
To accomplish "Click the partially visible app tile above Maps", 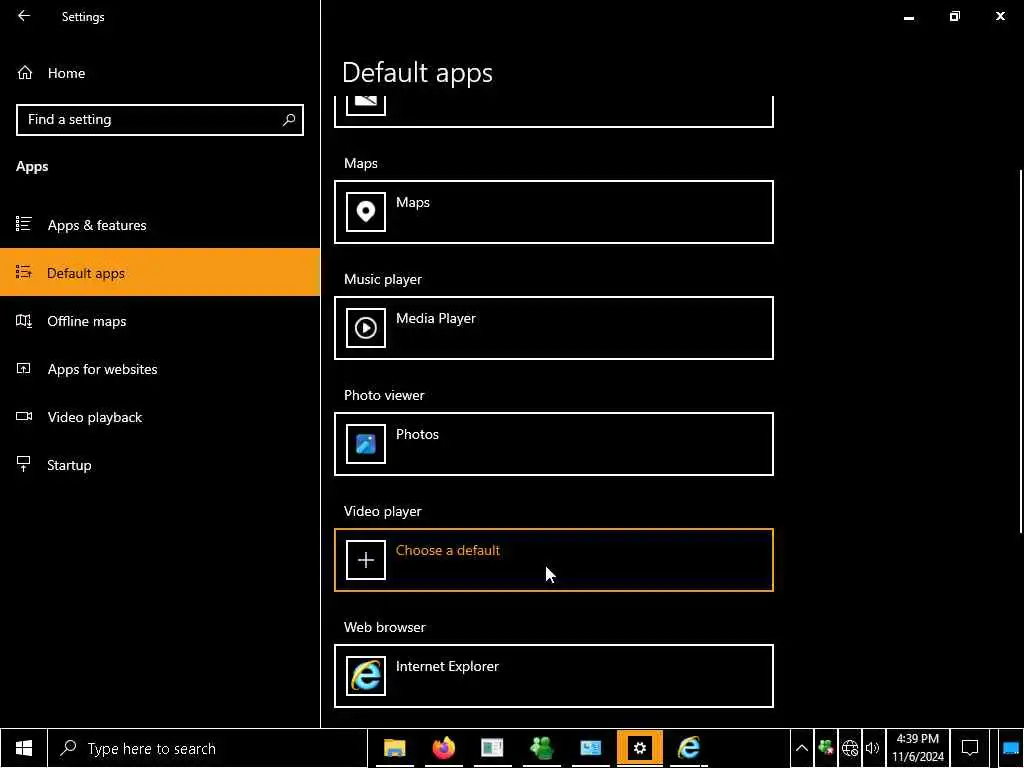I will point(554,111).
